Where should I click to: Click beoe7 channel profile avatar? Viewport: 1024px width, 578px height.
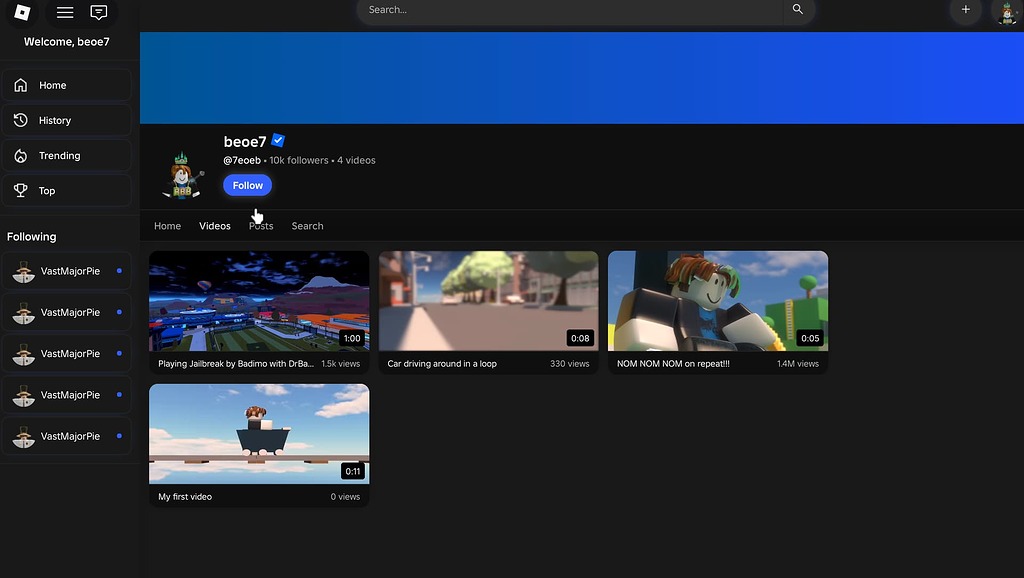click(184, 175)
